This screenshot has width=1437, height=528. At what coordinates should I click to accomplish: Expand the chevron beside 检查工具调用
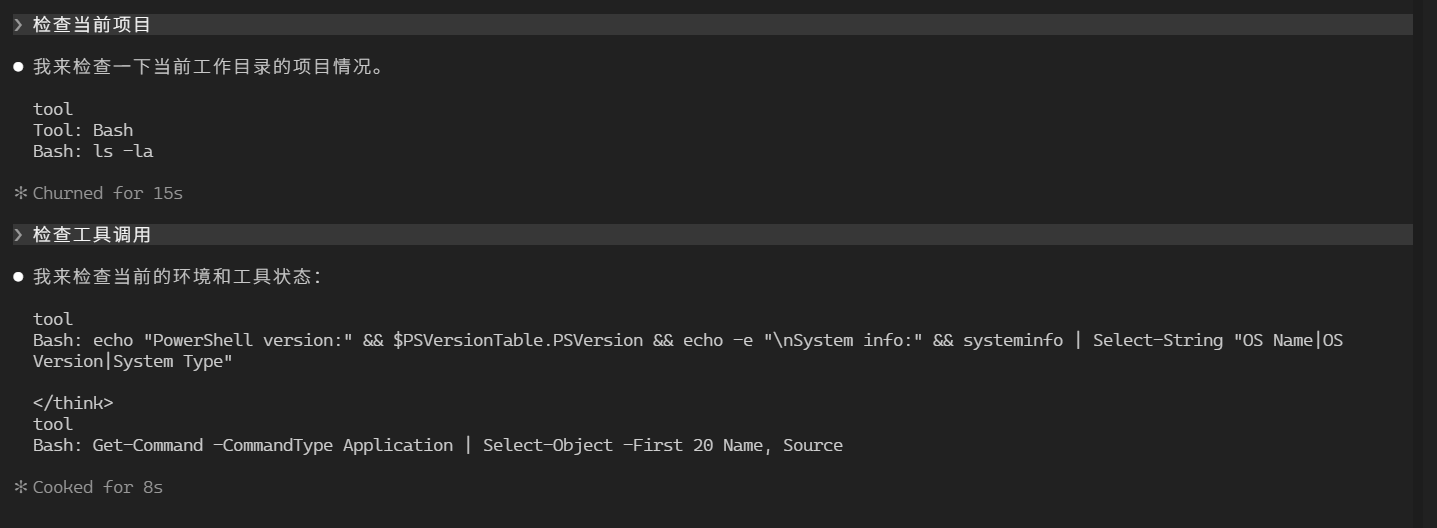tap(18, 235)
